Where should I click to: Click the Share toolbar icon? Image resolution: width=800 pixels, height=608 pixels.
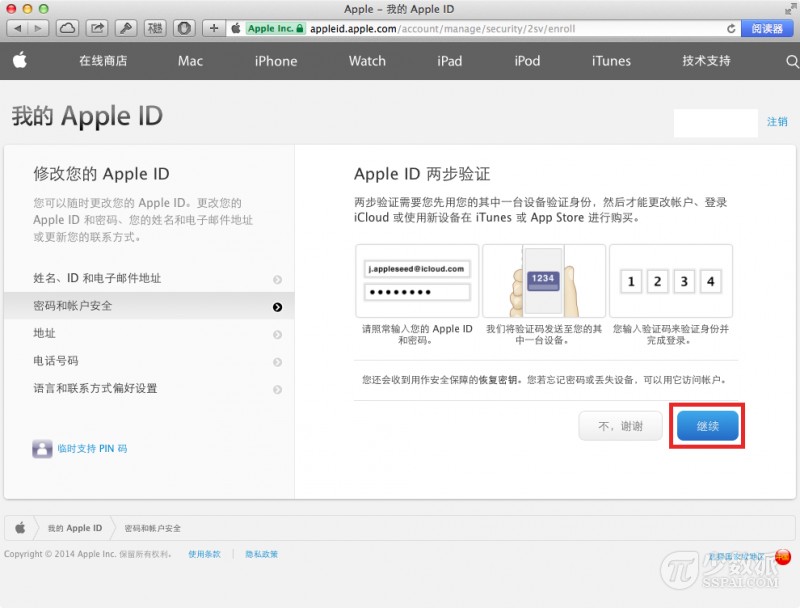coord(97,29)
